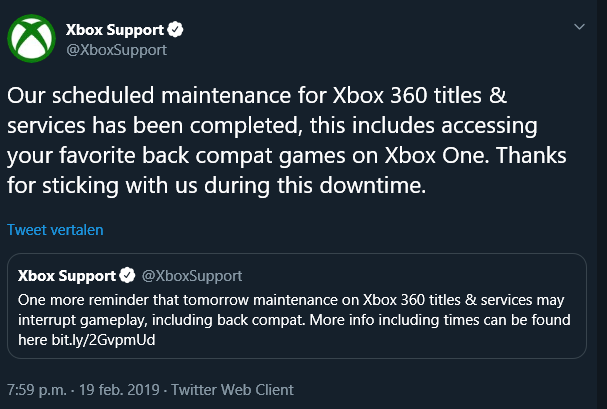607x409 pixels.
Task: Click the @XboxSupport handle in the quoted tweet
Action: coord(192,276)
